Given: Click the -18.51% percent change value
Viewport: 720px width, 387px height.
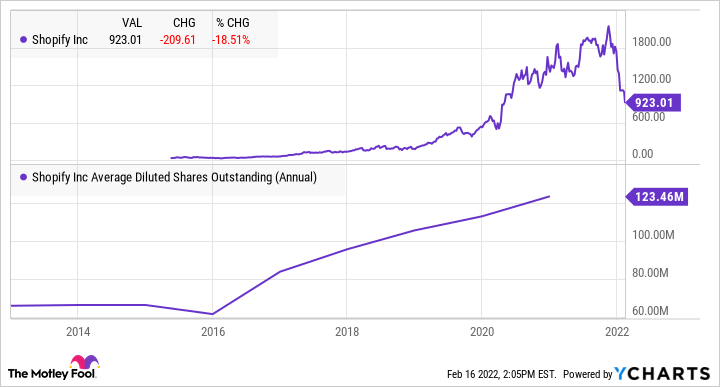Looking at the screenshot, I should pyautogui.click(x=231, y=40).
